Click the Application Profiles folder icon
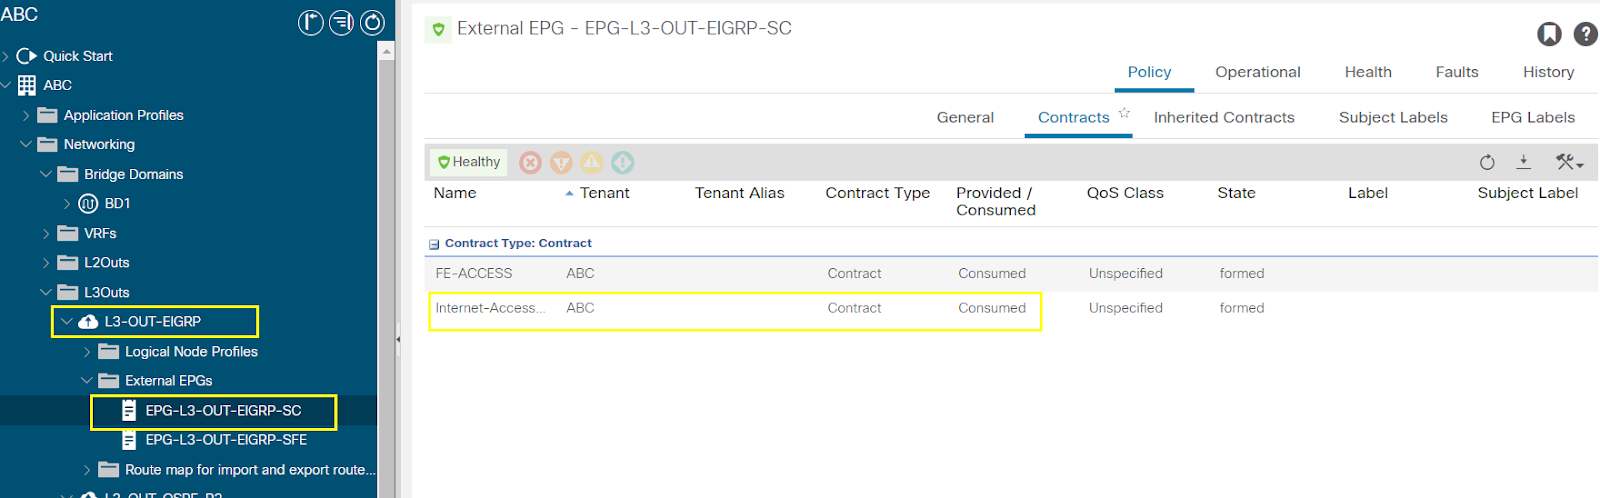This screenshot has width=1600, height=498. [x=47, y=115]
